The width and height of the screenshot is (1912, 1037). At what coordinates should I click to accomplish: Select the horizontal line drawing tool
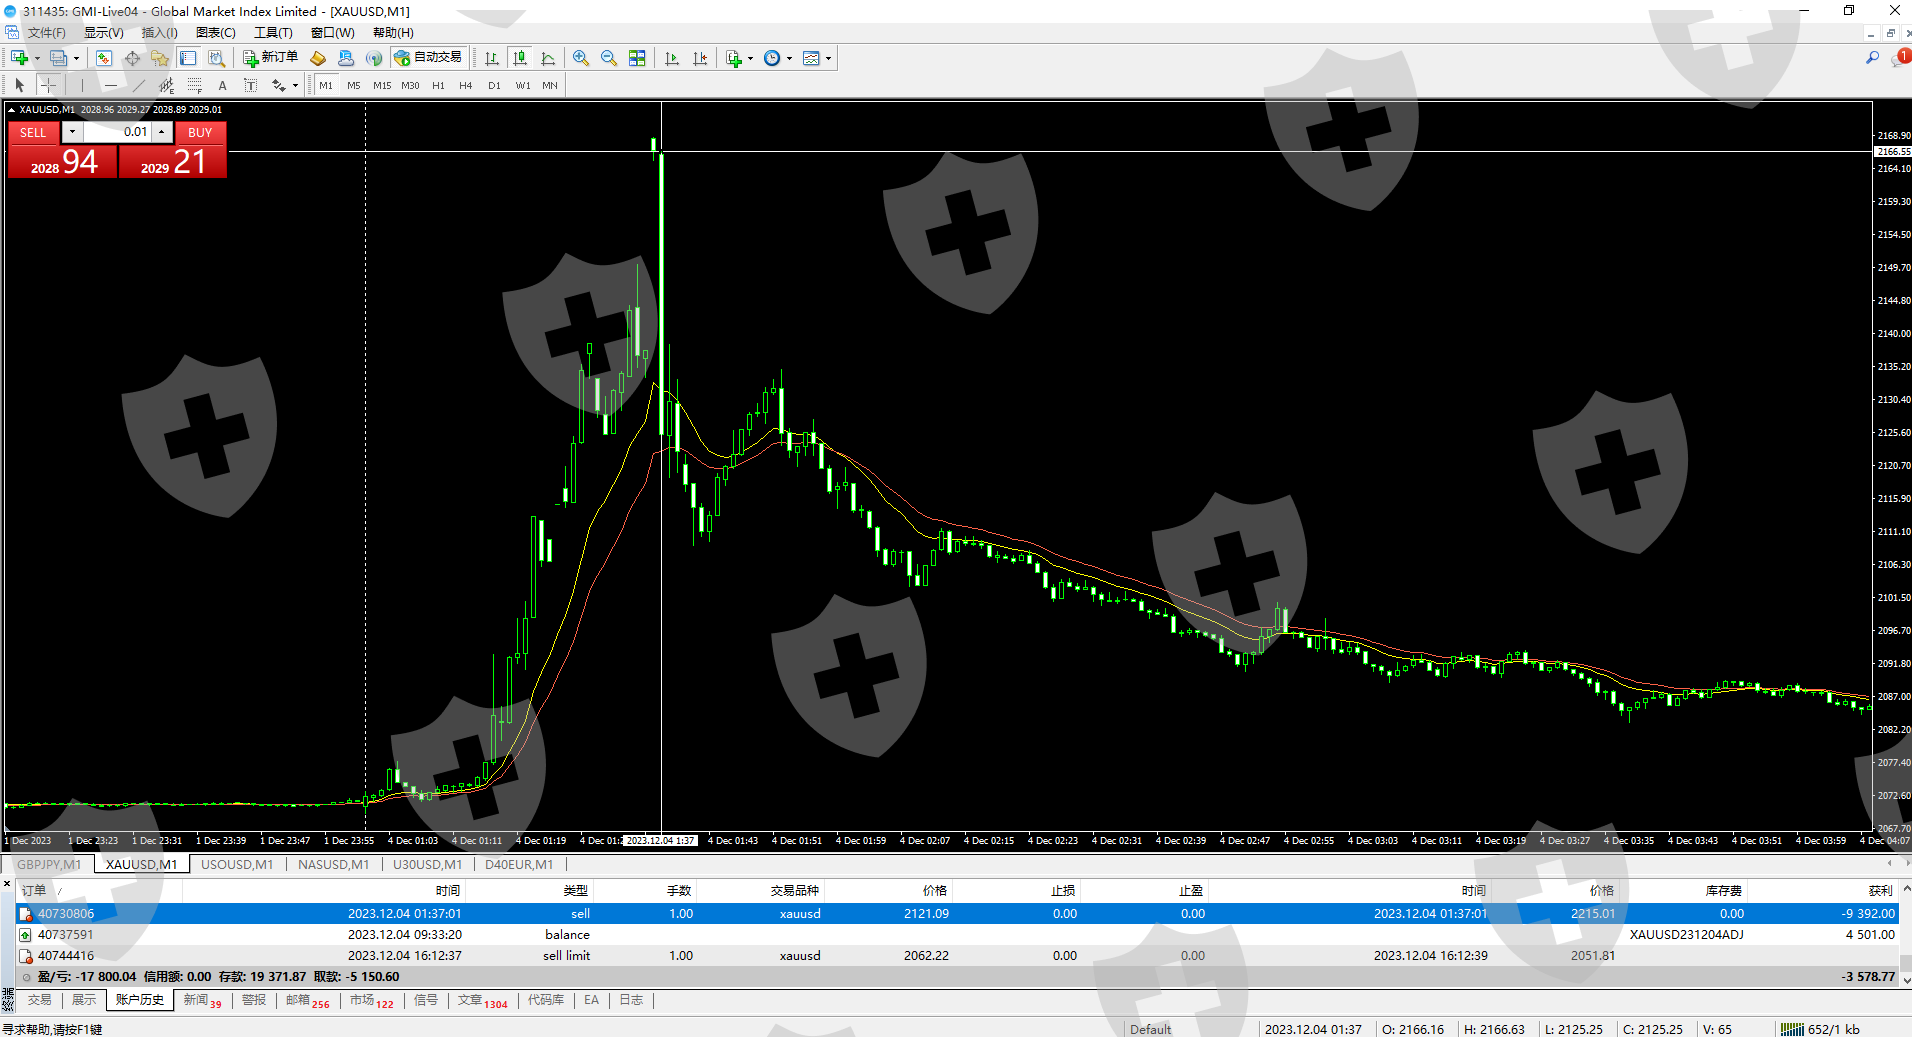111,85
